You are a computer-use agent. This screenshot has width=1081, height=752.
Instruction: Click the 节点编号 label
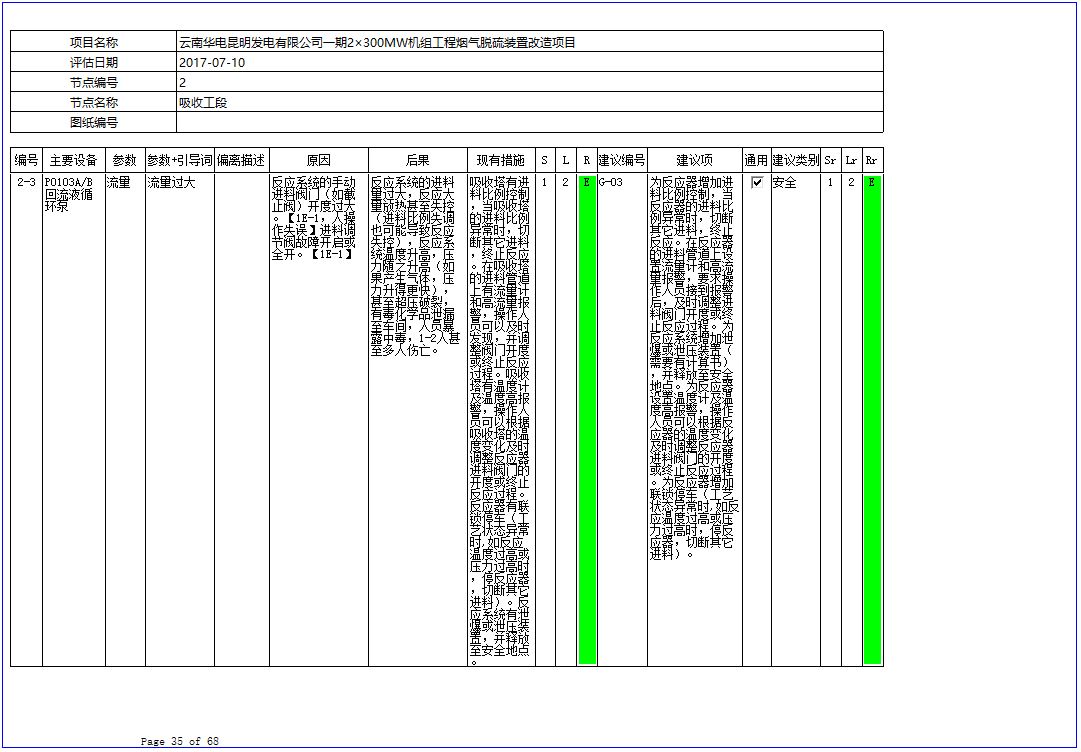coord(94,82)
